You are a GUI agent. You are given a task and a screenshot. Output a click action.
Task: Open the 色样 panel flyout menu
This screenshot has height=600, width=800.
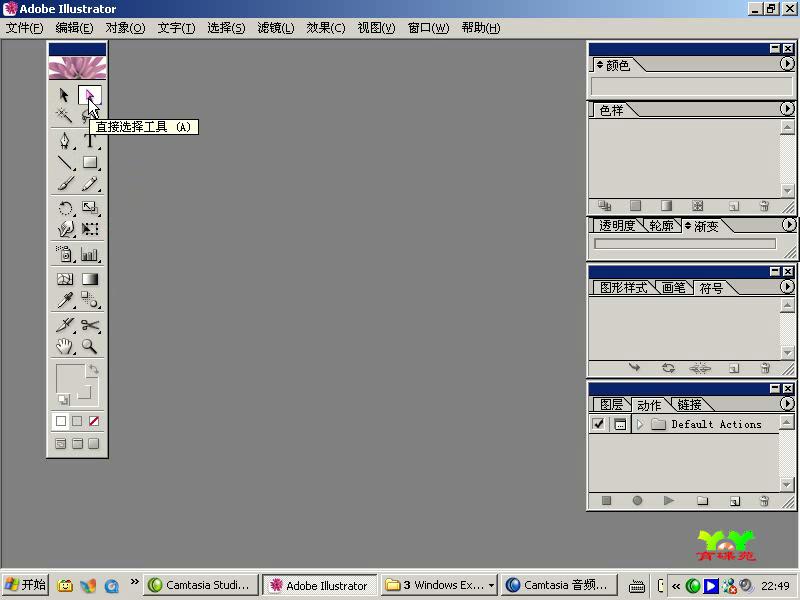[787, 109]
